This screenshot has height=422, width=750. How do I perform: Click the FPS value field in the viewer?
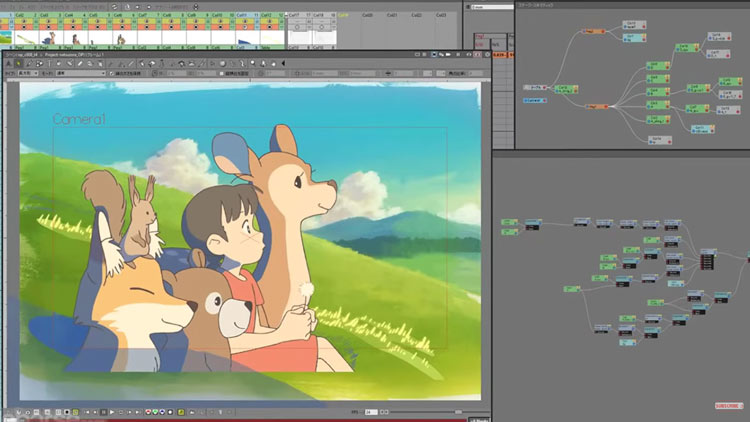[371, 412]
